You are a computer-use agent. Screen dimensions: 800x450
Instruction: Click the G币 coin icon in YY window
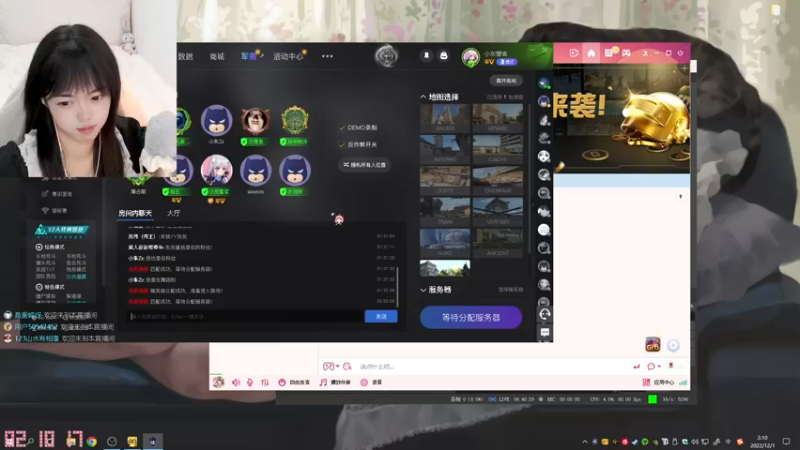click(653, 345)
